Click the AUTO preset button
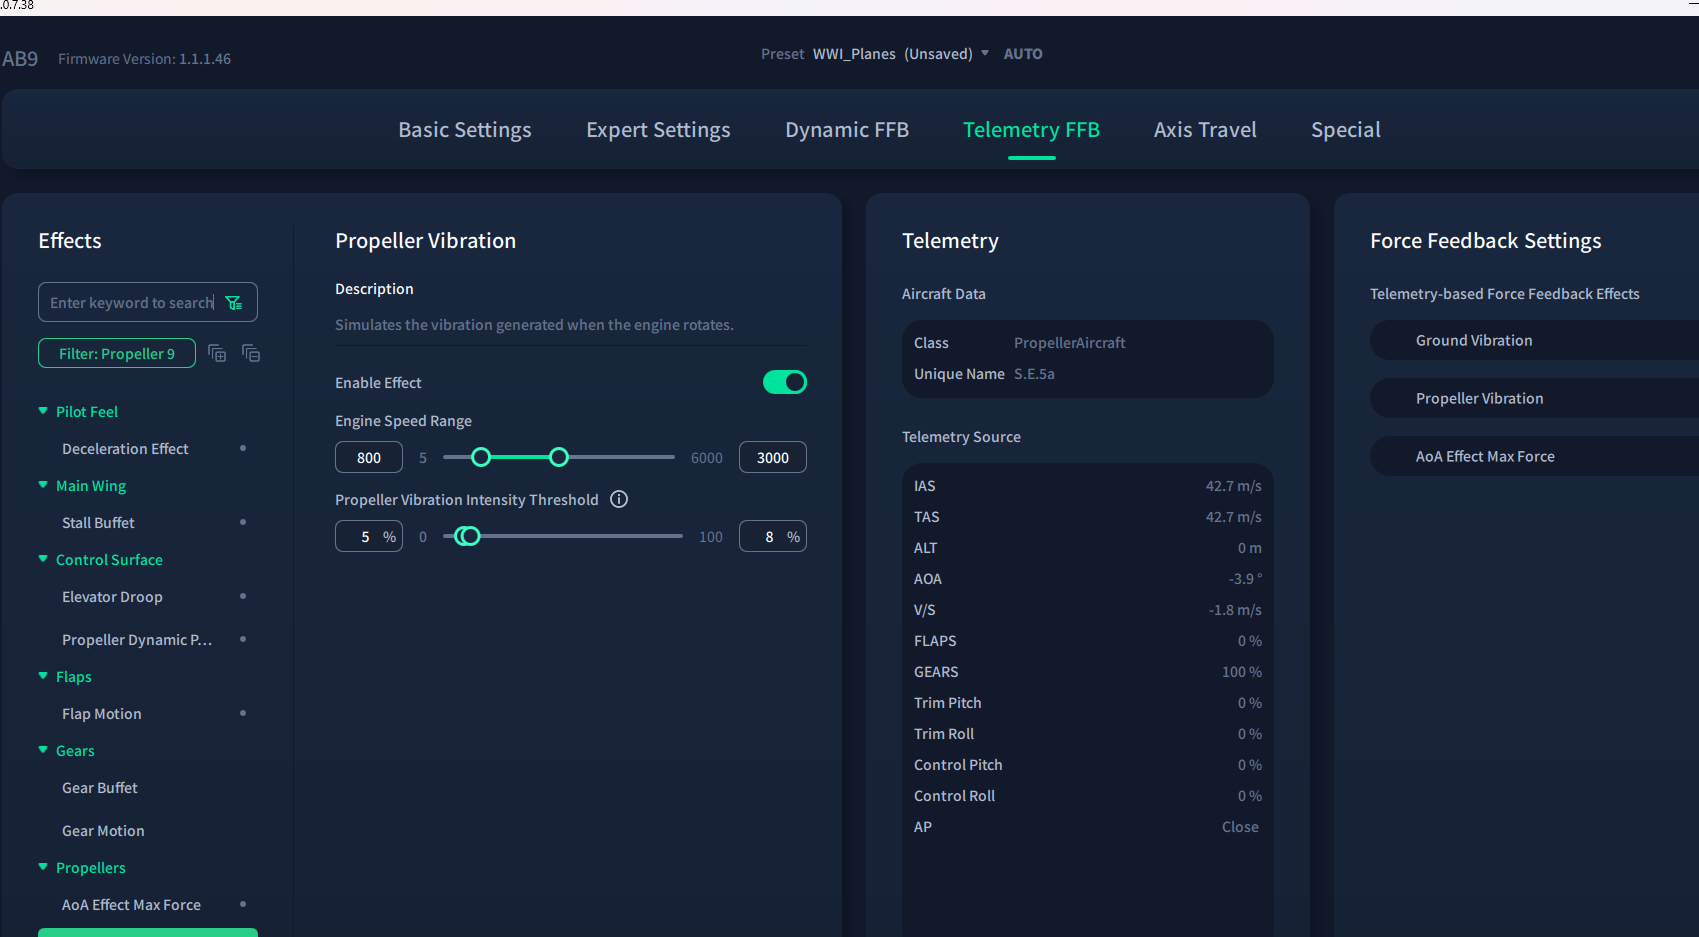Screen dimensions: 1699x937 point(1022,54)
